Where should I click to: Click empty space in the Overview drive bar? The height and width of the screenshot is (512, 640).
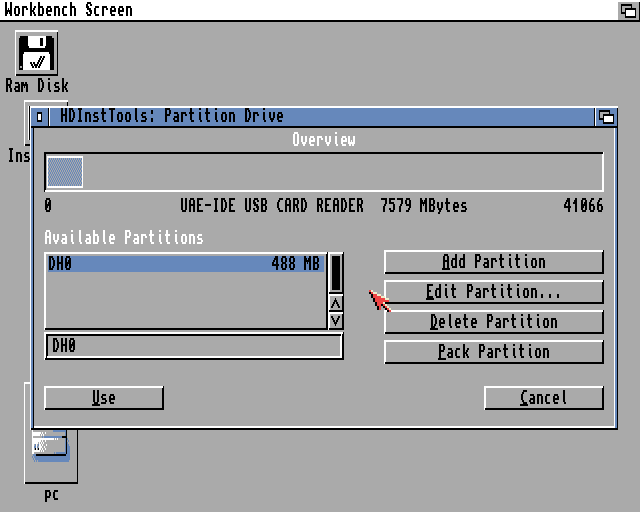click(x=340, y=172)
